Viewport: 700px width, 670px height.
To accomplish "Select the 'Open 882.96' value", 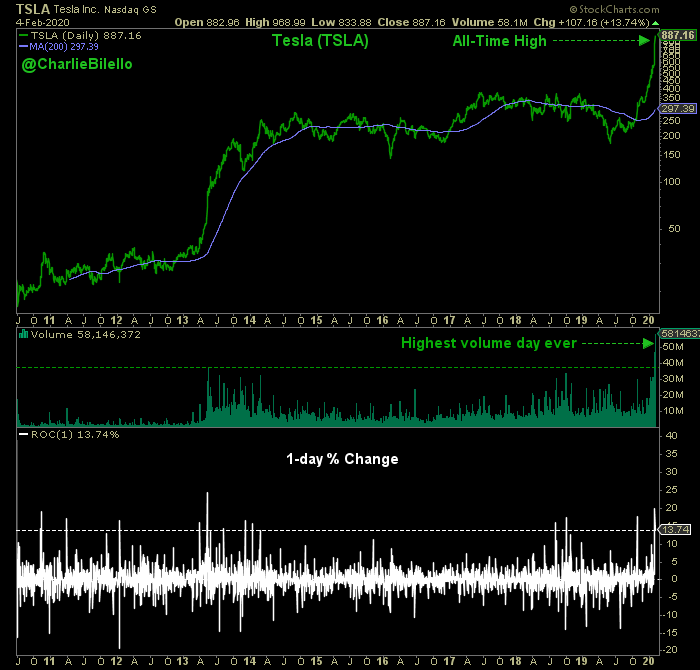I will pos(207,22).
